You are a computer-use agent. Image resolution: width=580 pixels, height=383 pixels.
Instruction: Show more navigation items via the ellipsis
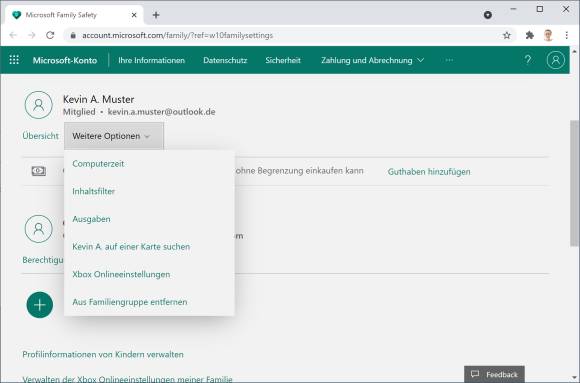pos(449,60)
